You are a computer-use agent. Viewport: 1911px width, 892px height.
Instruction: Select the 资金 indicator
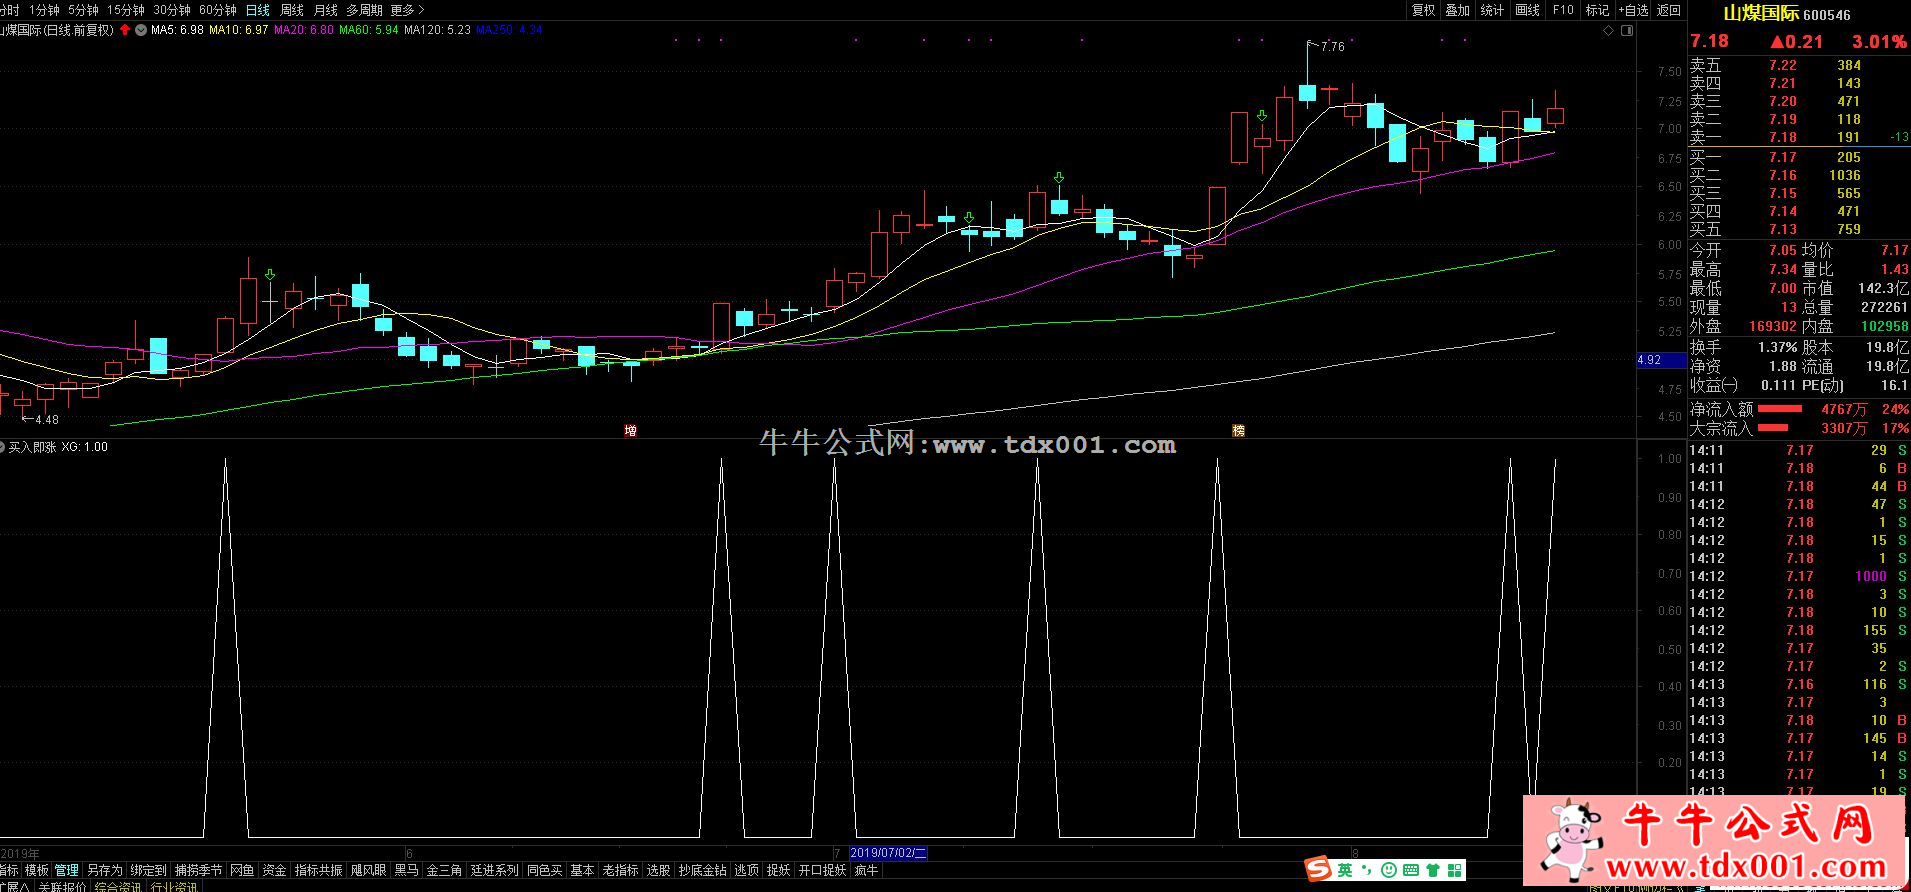click(x=274, y=870)
